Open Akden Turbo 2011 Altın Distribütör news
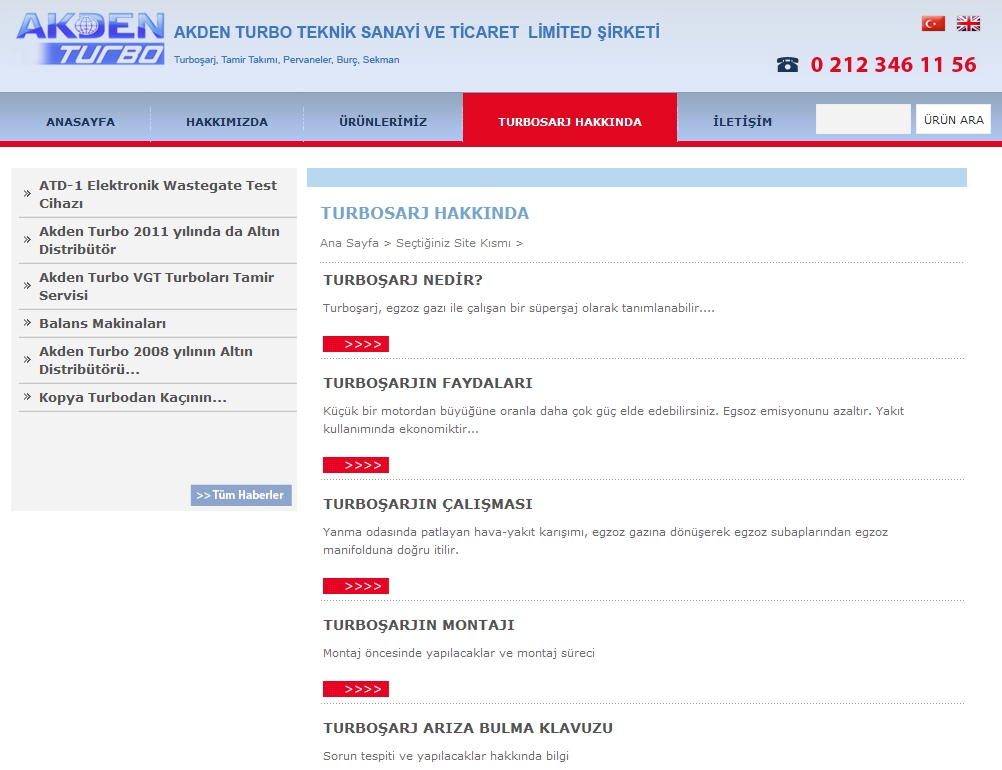The image size is (1002, 770). (159, 240)
